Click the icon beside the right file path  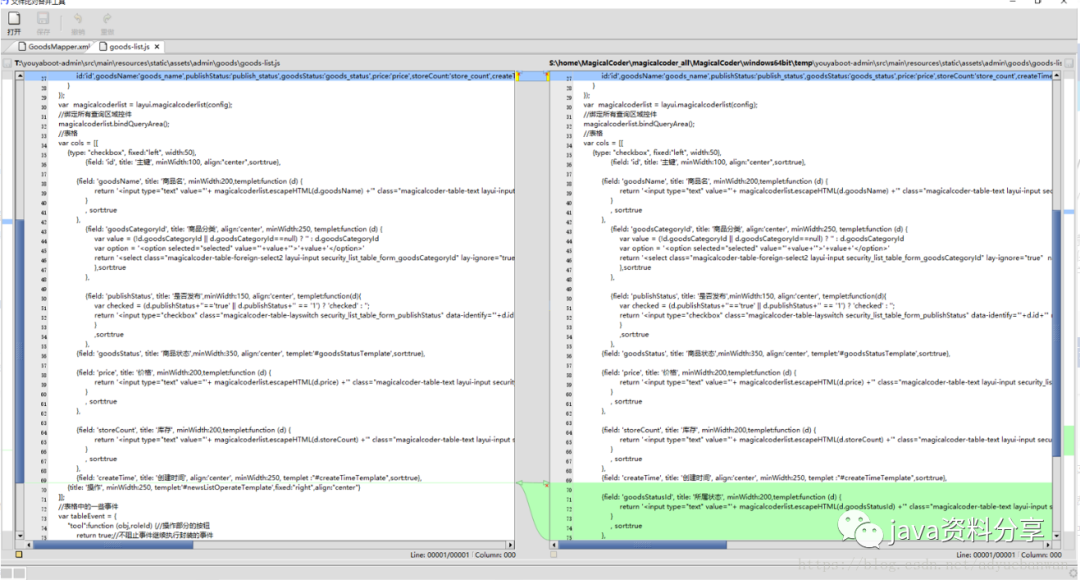[x=1069, y=63]
